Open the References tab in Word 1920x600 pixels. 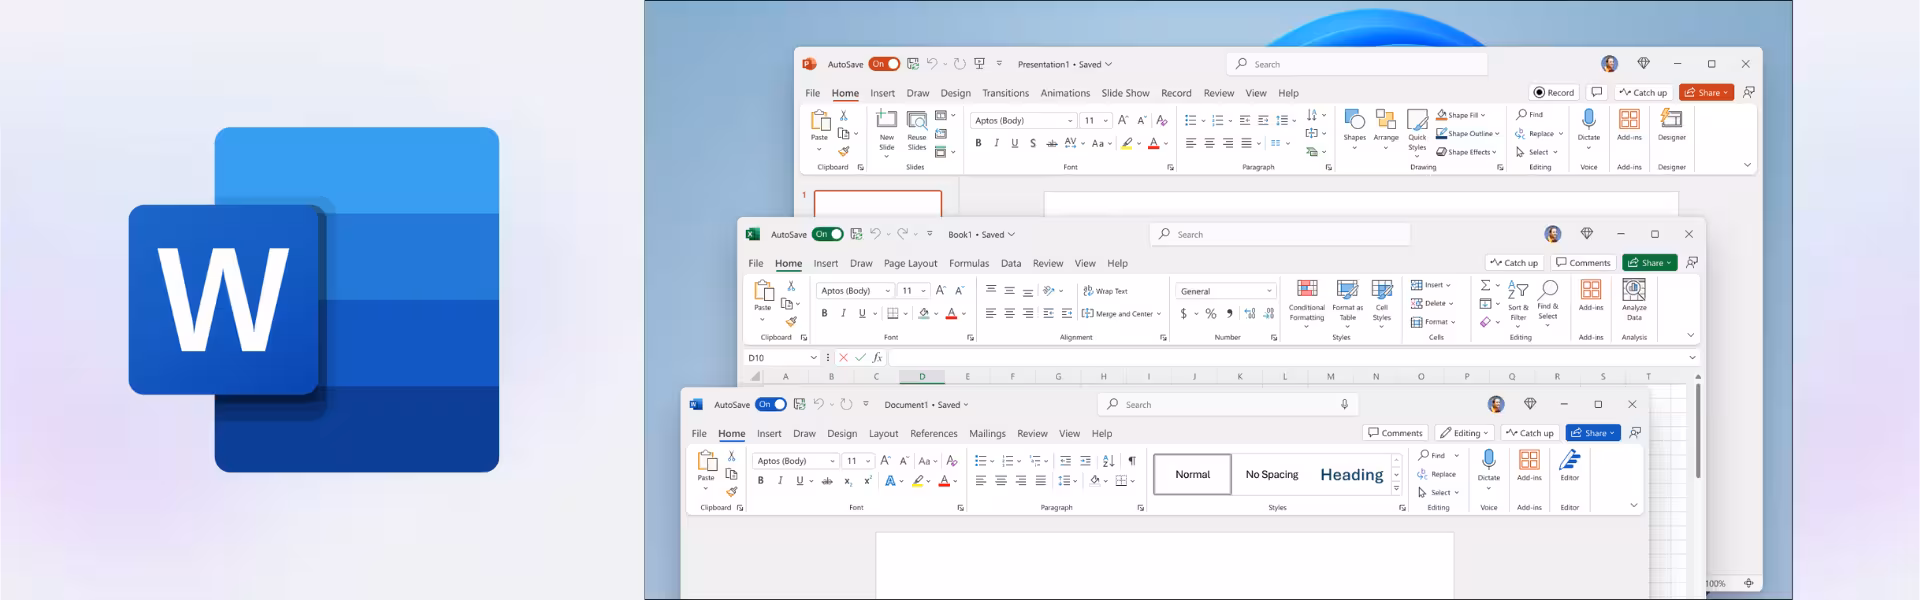[x=934, y=433]
